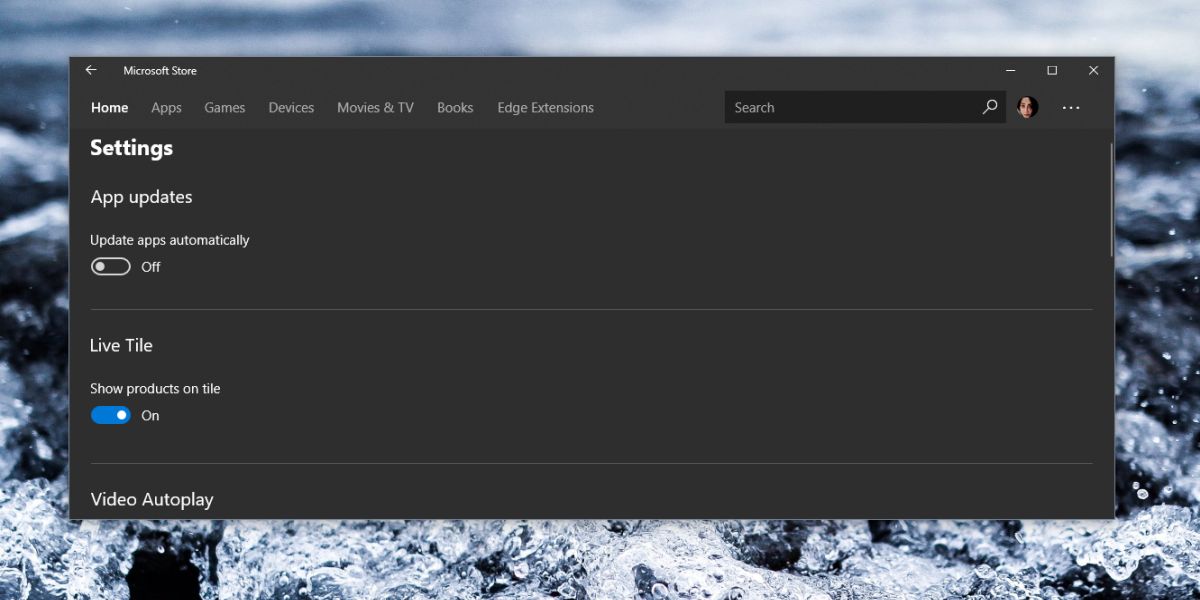Disable Show products on tile toggle

point(111,415)
